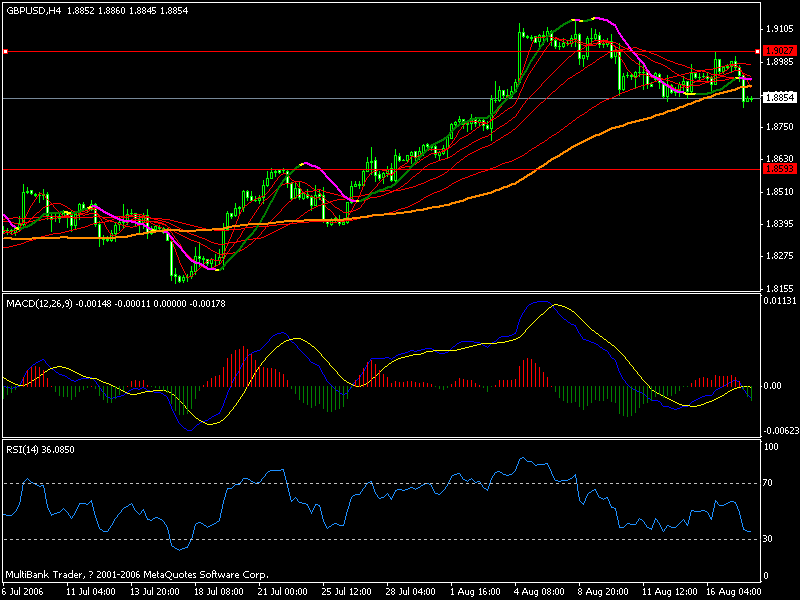Click the -0.00623 MACD scale value
This screenshot has height=600, width=800.
[x=781, y=431]
